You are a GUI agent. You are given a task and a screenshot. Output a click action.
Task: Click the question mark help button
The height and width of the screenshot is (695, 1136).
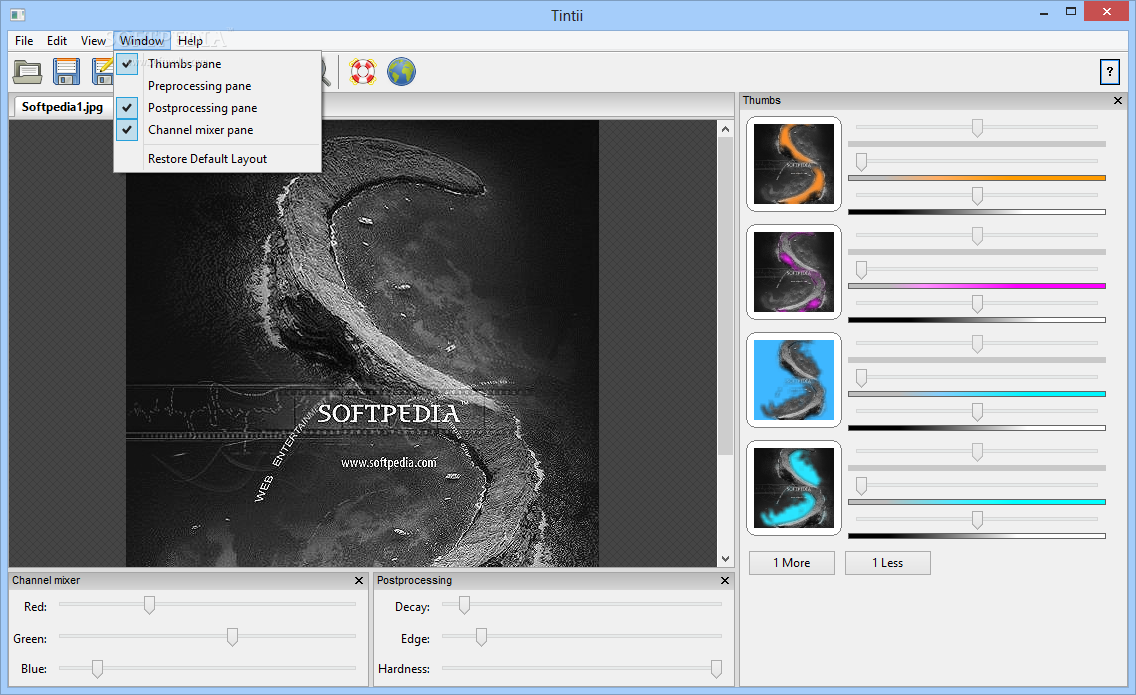pos(1109,72)
